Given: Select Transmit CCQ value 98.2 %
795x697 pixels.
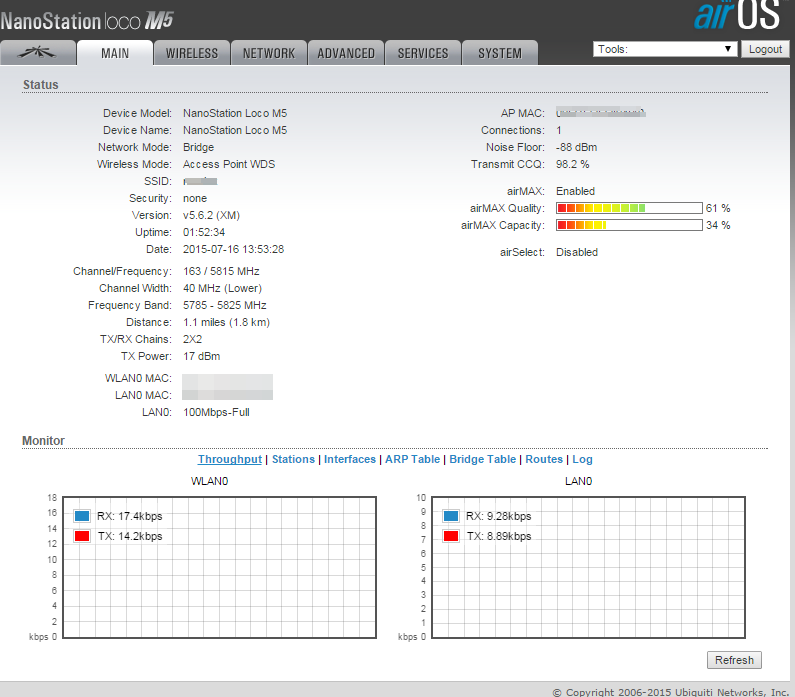Looking at the screenshot, I should 572,164.
